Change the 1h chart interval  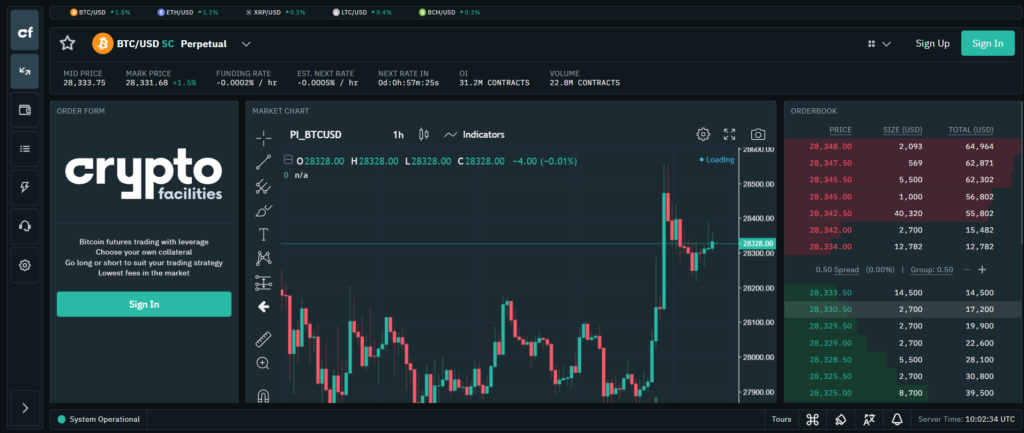click(x=398, y=135)
